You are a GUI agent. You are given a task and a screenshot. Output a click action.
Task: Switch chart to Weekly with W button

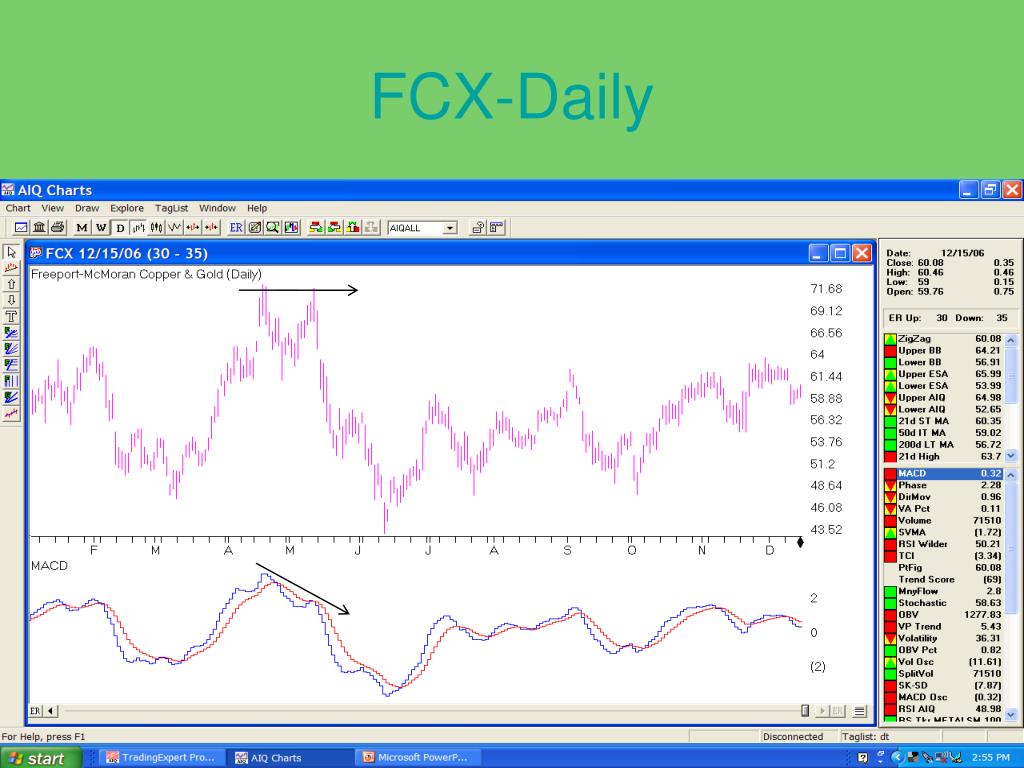[101, 227]
